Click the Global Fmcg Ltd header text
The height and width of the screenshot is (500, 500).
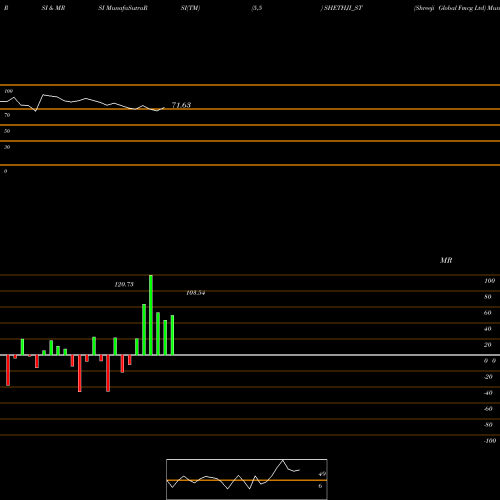click(462, 8)
